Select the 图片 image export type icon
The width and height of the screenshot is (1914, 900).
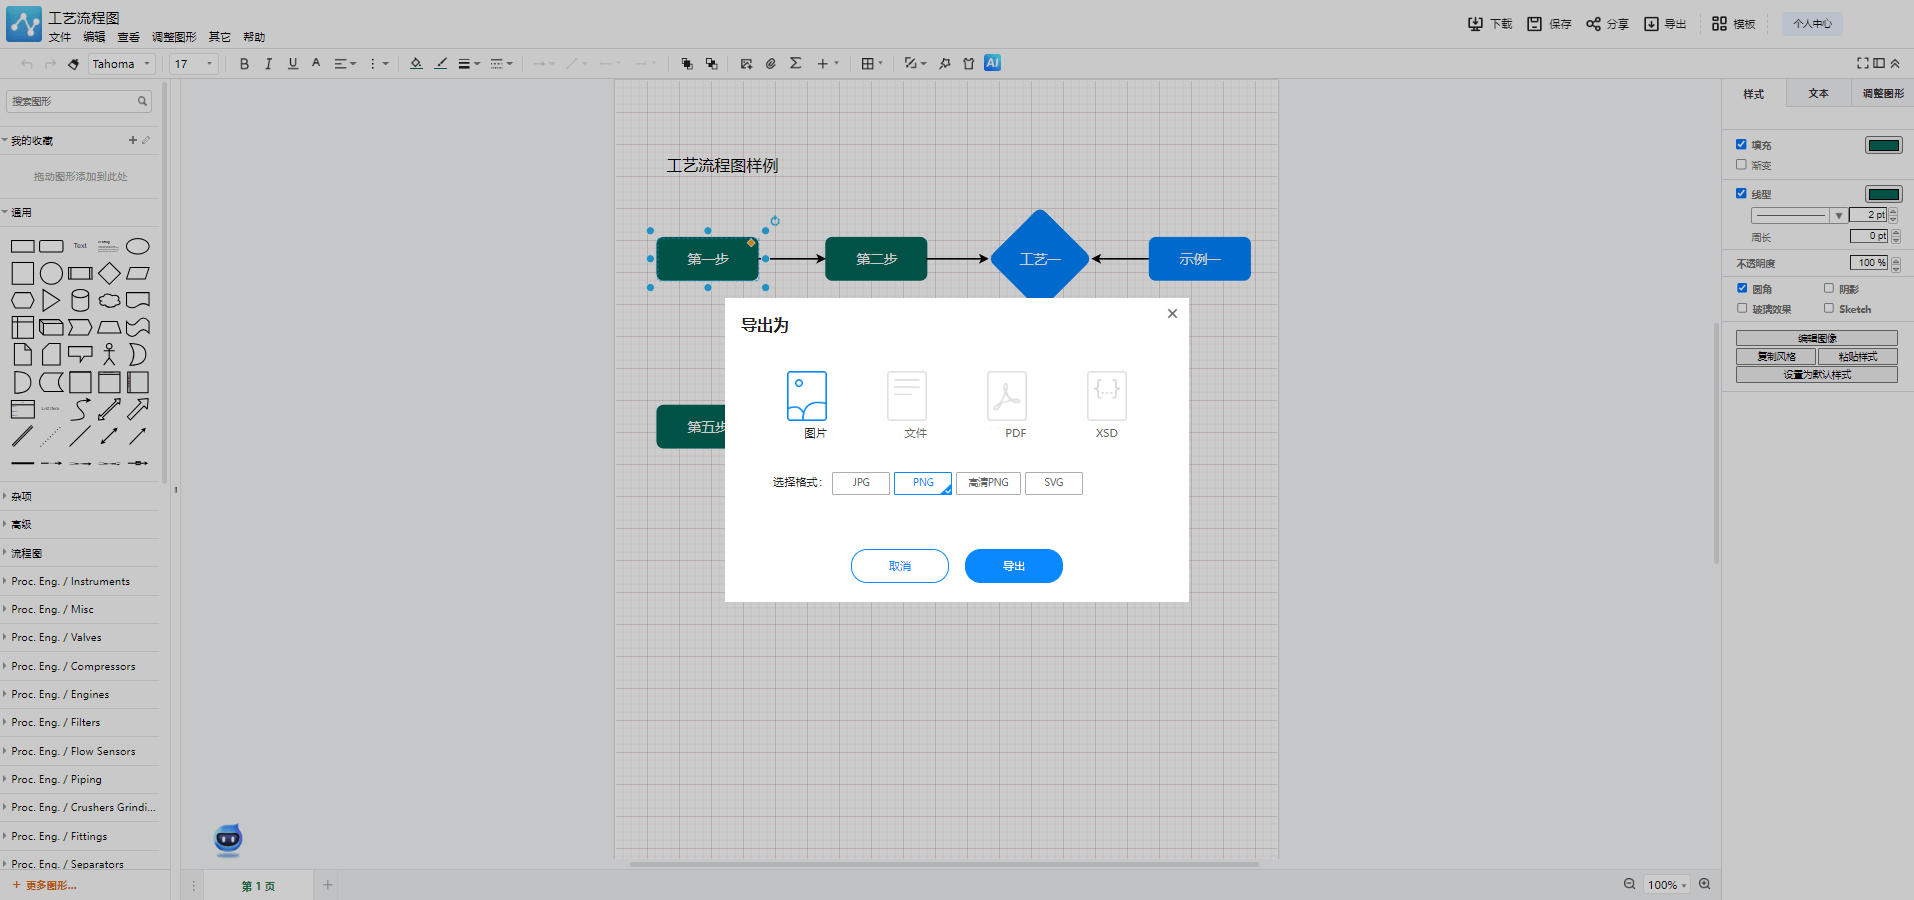[x=807, y=397]
